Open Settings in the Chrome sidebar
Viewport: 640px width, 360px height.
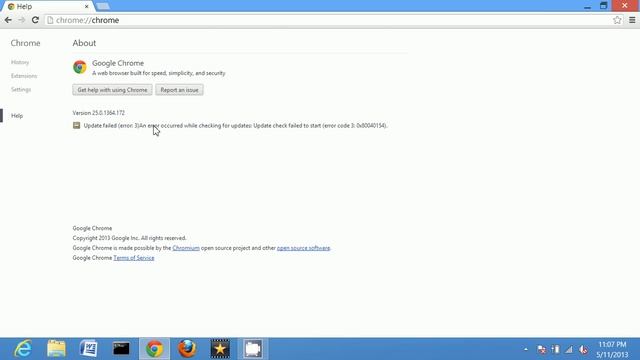point(21,89)
